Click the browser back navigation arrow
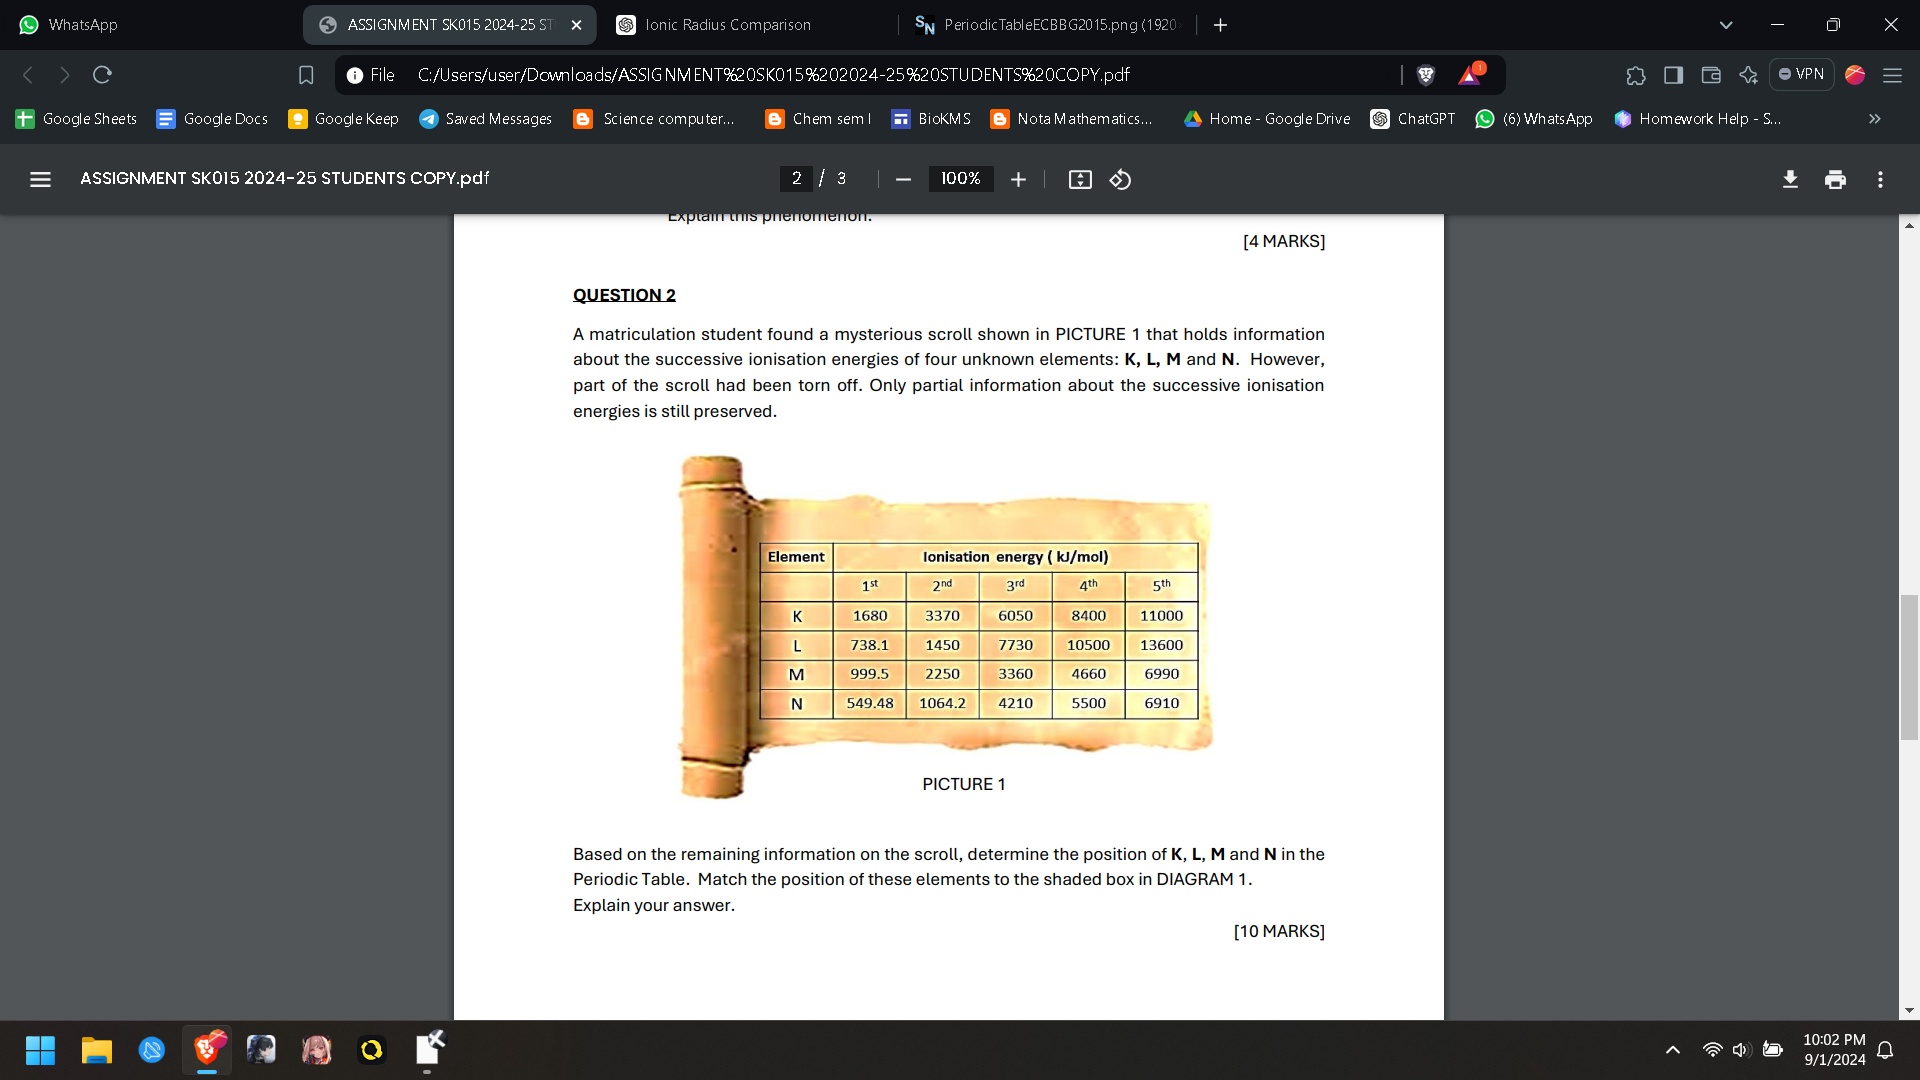 click(x=25, y=75)
